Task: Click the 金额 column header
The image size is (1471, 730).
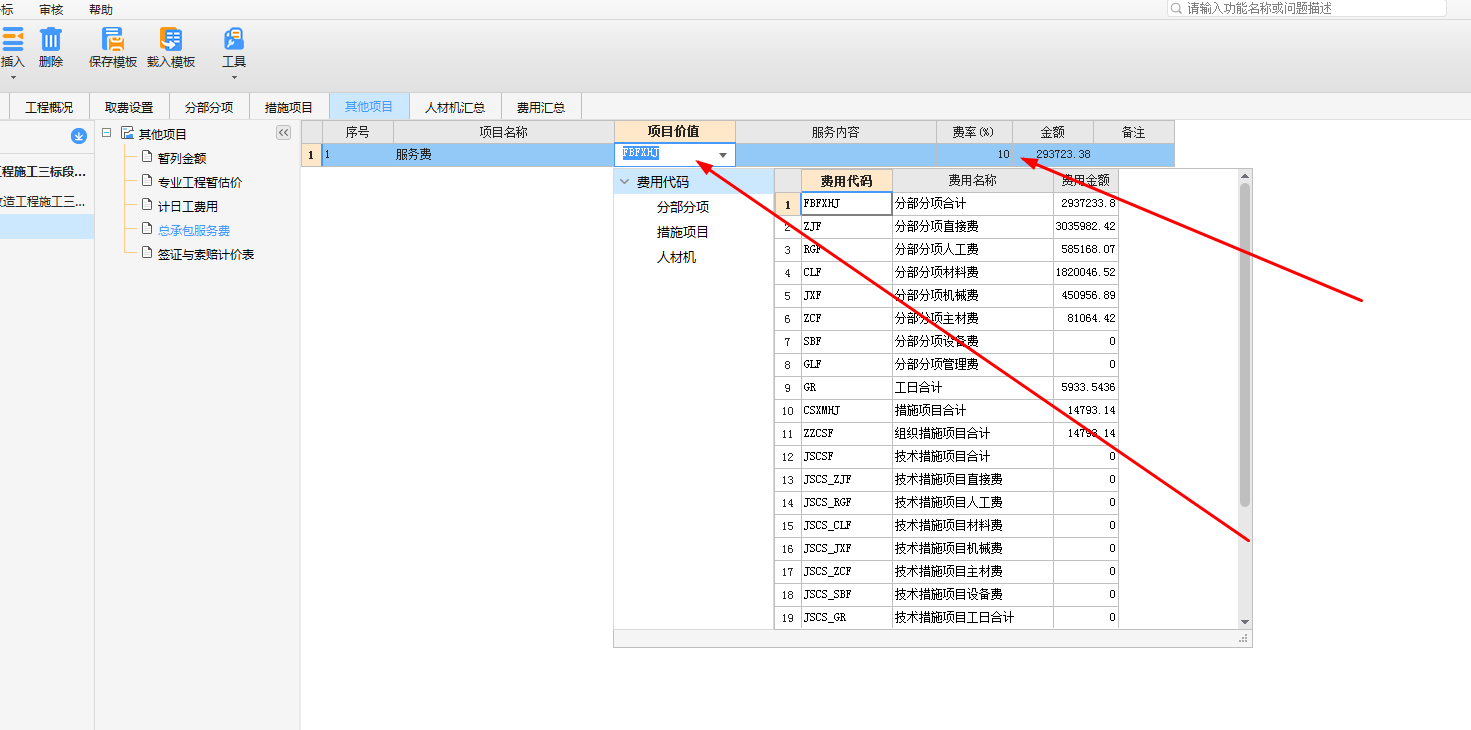Action: tap(1053, 132)
